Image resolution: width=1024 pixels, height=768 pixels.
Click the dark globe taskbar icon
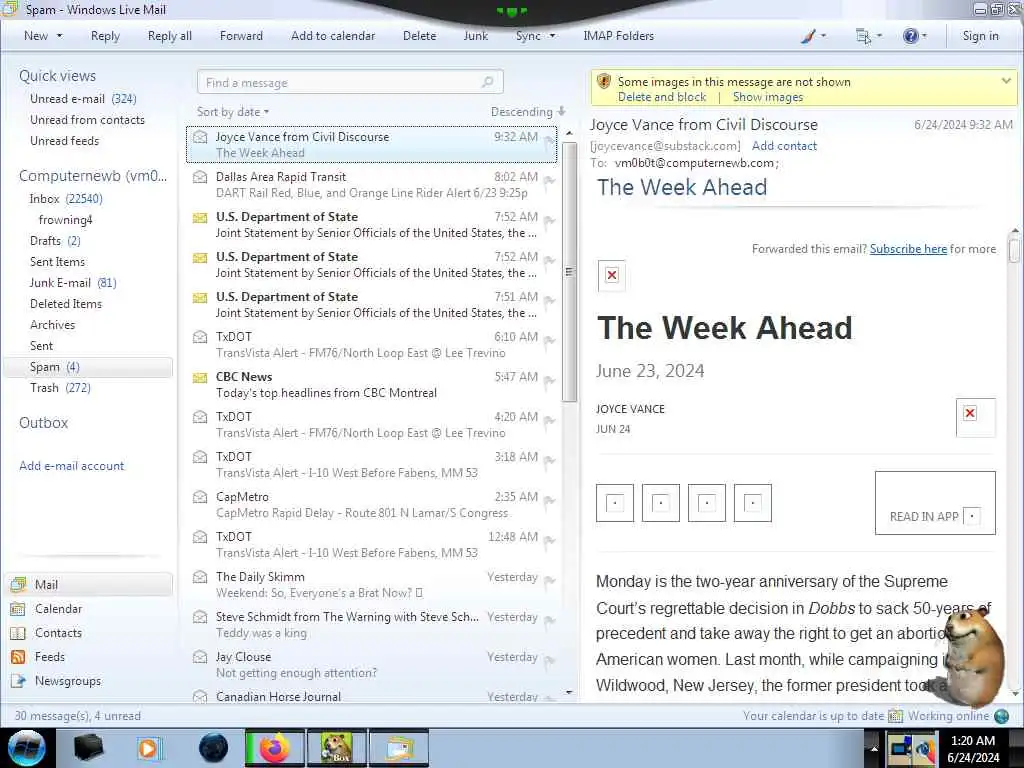tap(213, 748)
